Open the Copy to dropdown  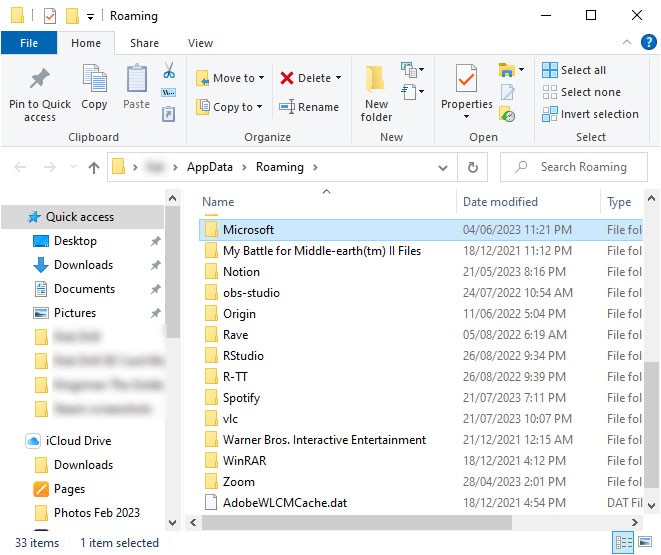(230, 107)
